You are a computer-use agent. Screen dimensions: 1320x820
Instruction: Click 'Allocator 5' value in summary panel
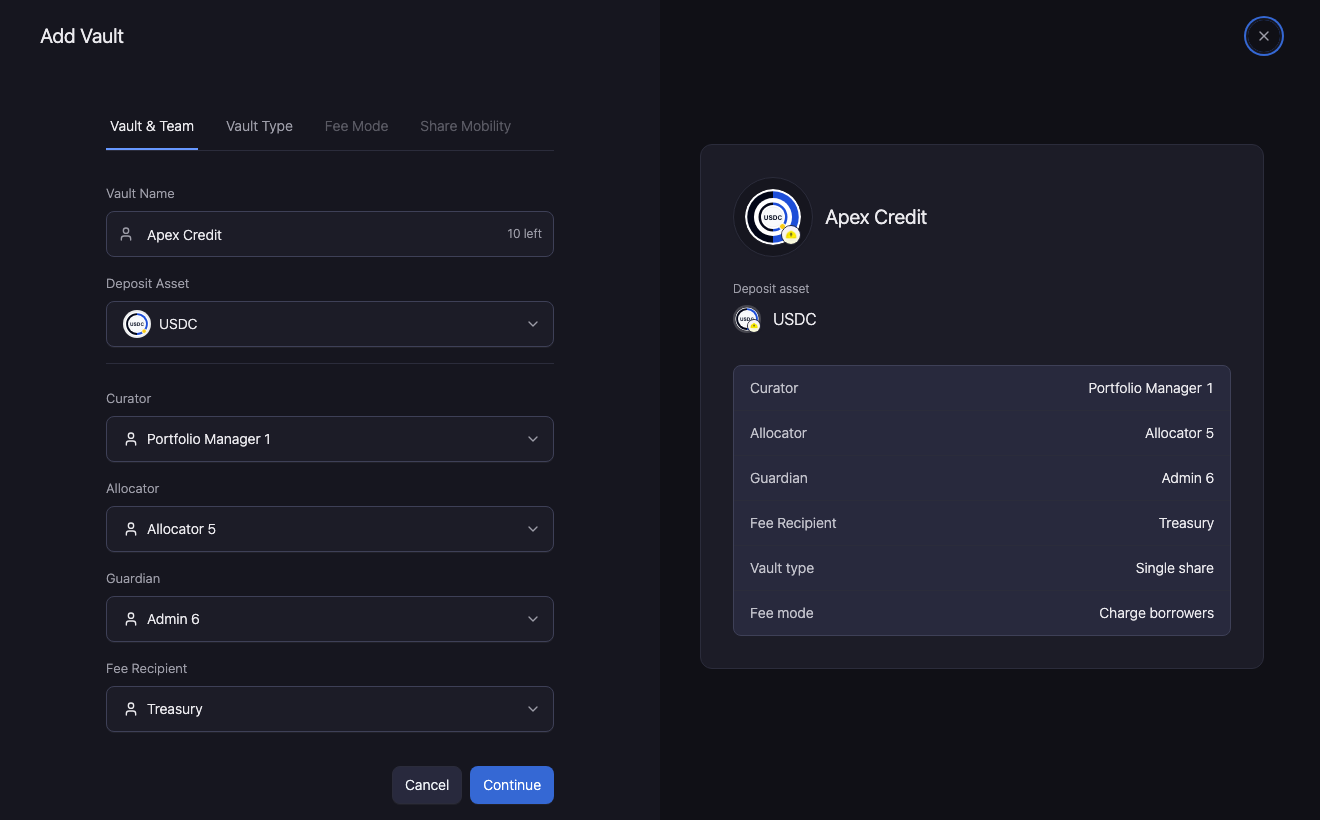pyautogui.click(x=1179, y=433)
